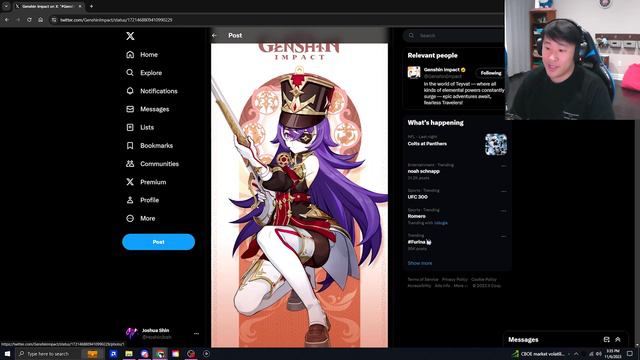The image size is (640, 360).
Task: Open Notifications in the sidebar
Action: point(152,91)
